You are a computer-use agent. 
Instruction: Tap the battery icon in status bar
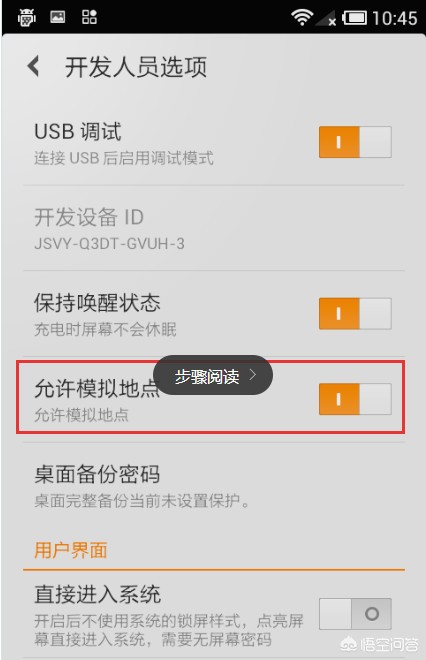tap(354, 18)
